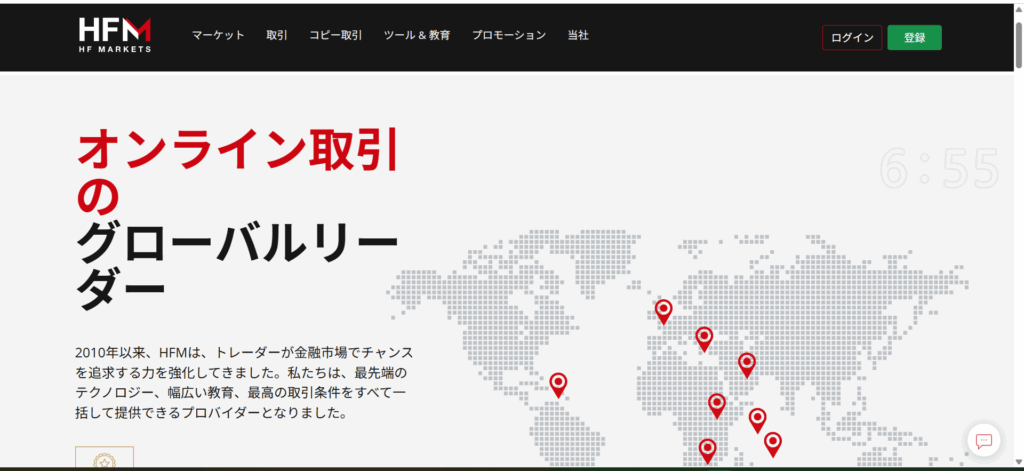Click the headline text オンライン取引
The height and width of the screenshot is (471, 1024).
pos(238,152)
